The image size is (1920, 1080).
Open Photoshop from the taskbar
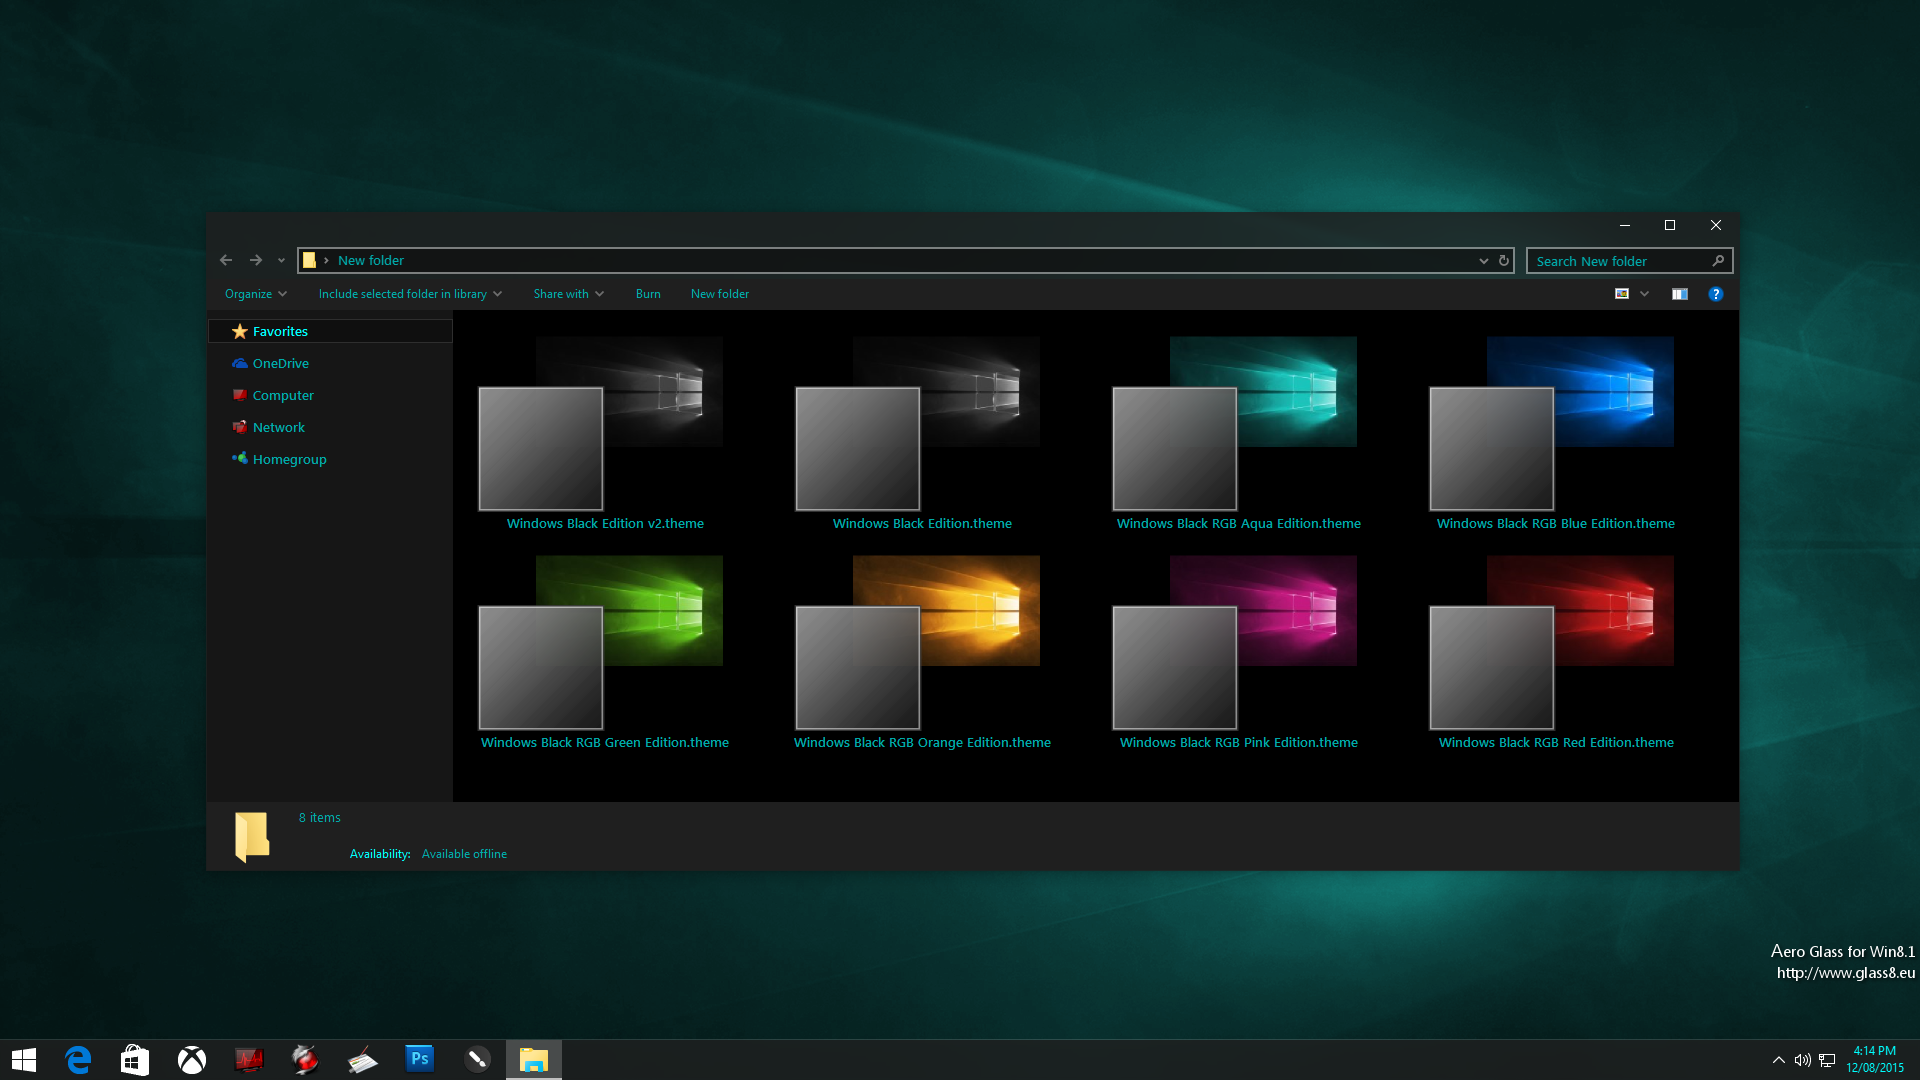point(419,1059)
